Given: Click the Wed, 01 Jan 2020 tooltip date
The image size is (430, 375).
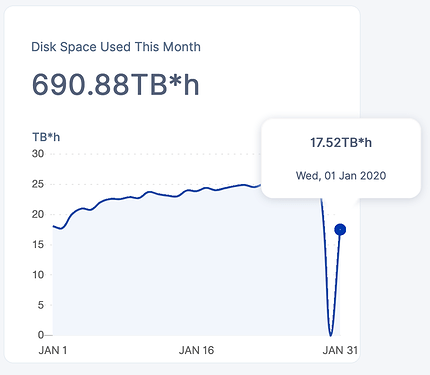Looking at the screenshot, I should pyautogui.click(x=341, y=176).
